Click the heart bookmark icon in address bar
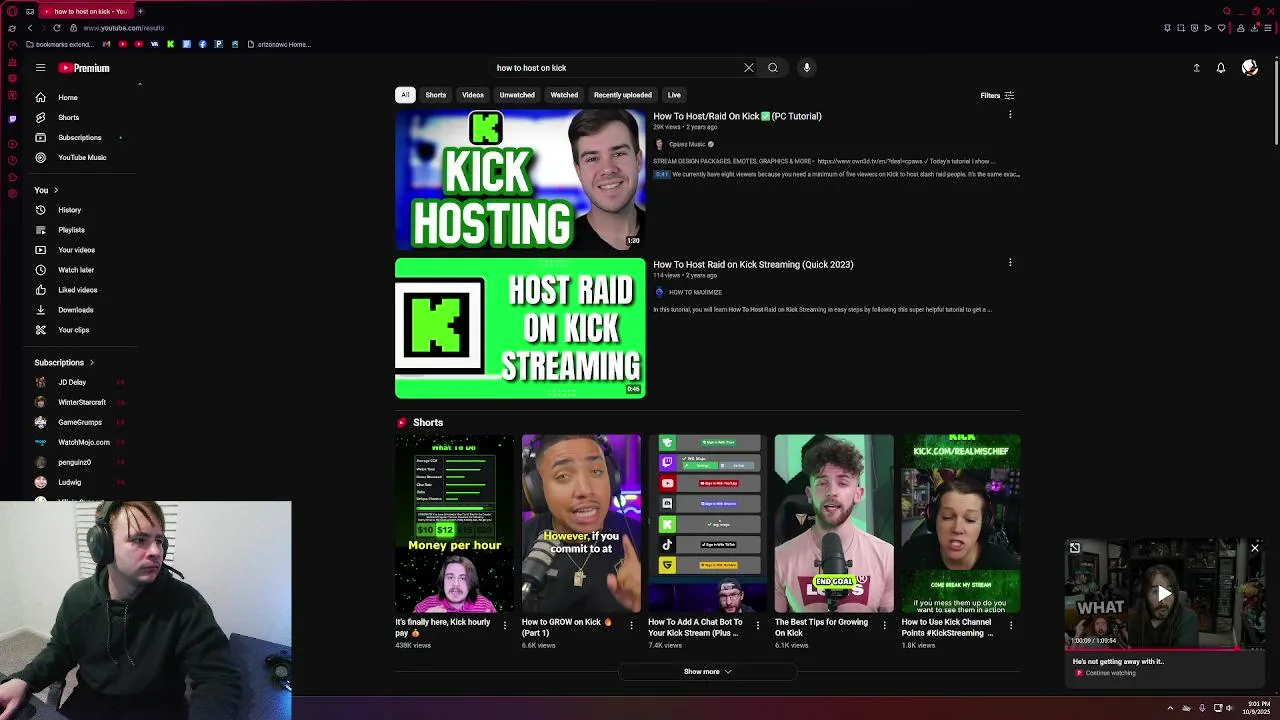The width and height of the screenshot is (1280, 720). point(1221,28)
